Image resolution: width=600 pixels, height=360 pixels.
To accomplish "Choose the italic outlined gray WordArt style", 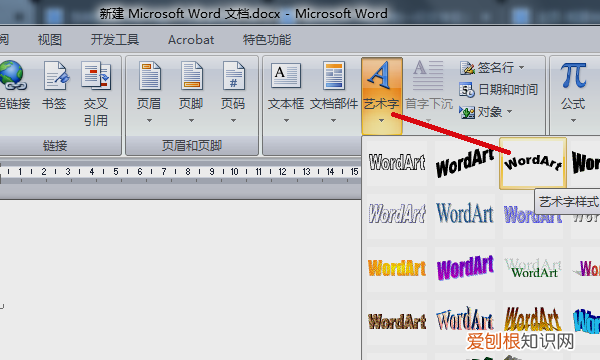I will [x=397, y=216].
